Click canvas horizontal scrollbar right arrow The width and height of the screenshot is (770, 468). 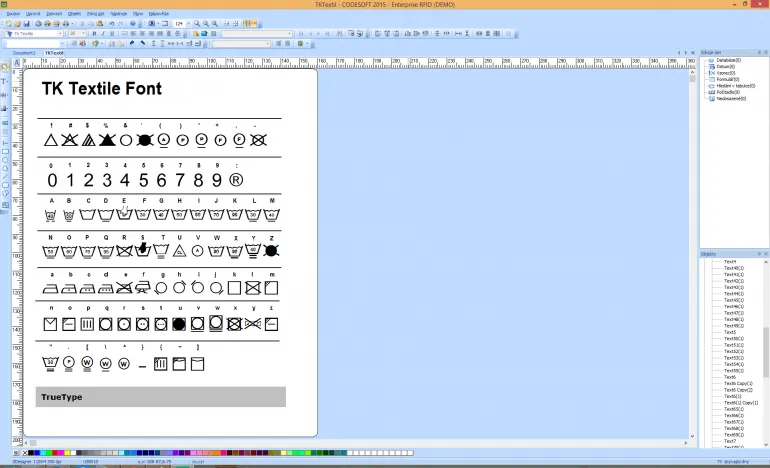[x=686, y=442]
